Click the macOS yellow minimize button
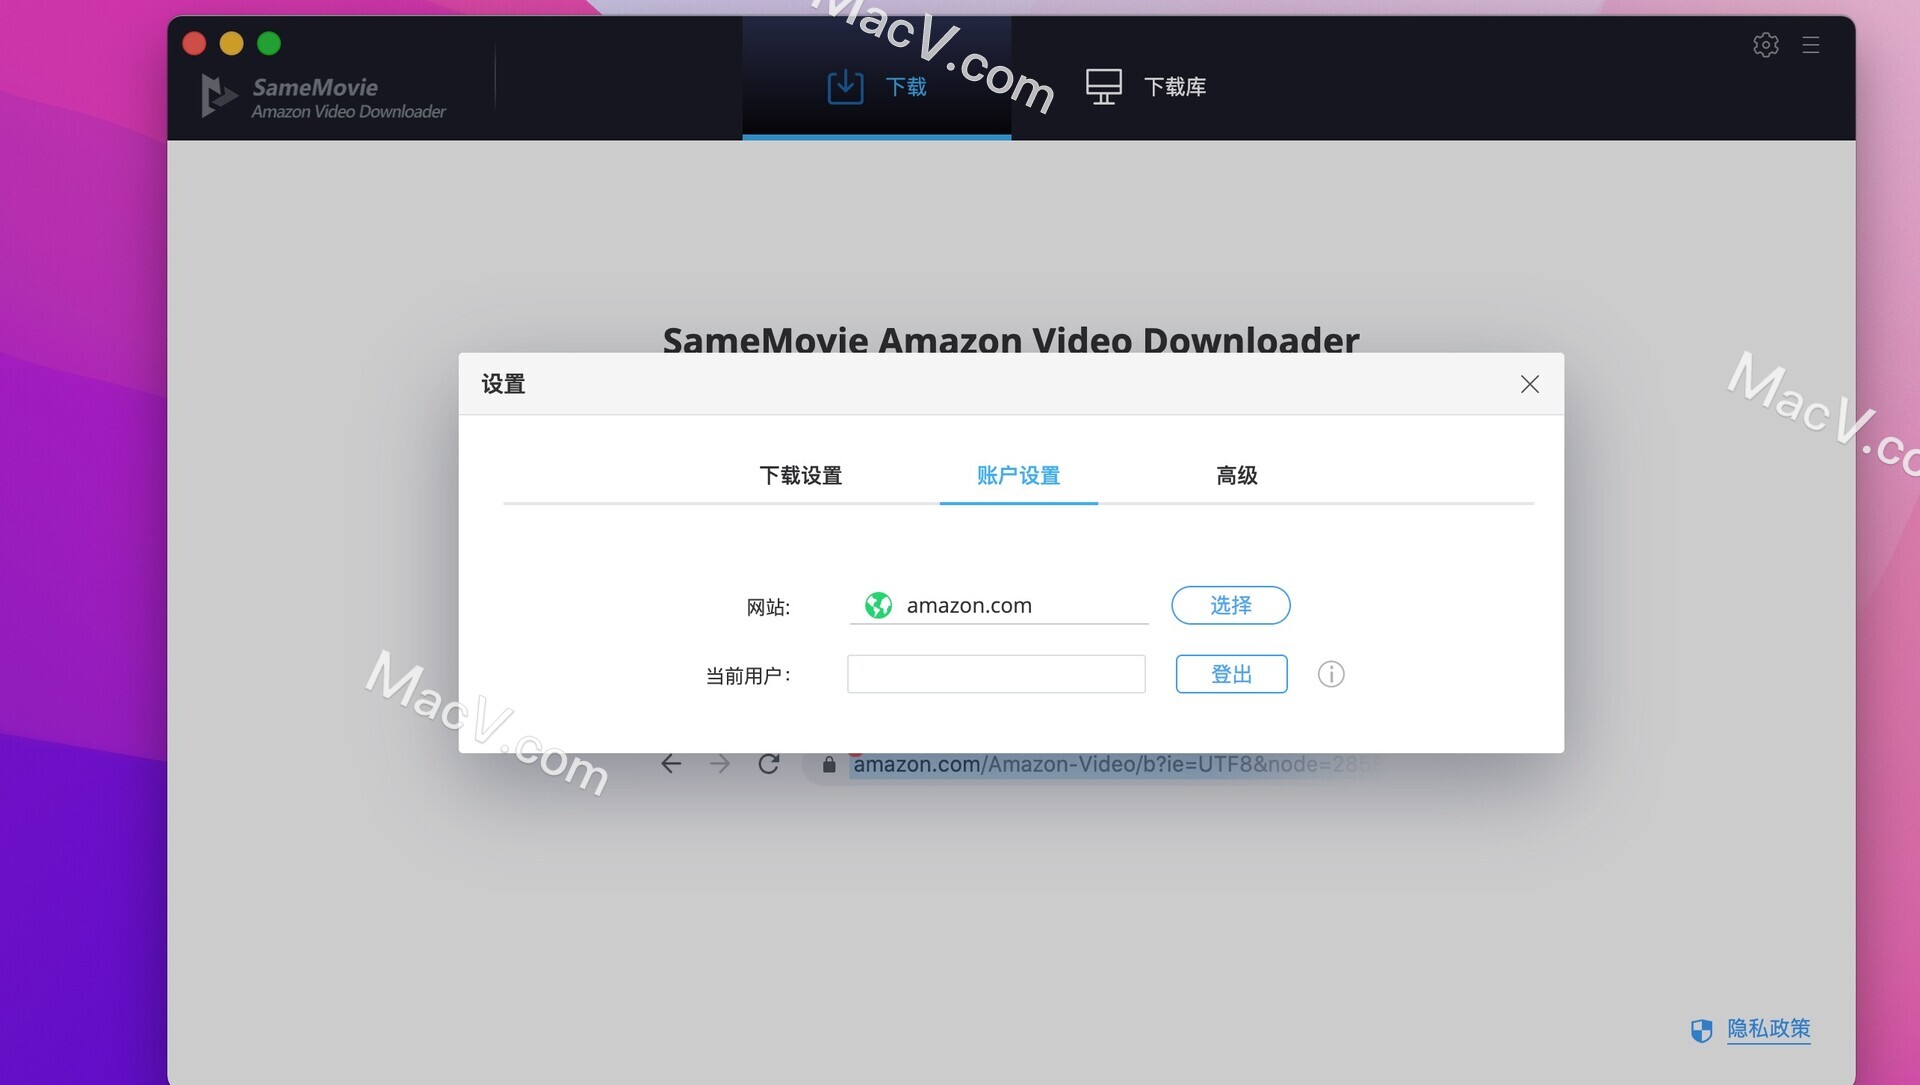 [x=231, y=43]
